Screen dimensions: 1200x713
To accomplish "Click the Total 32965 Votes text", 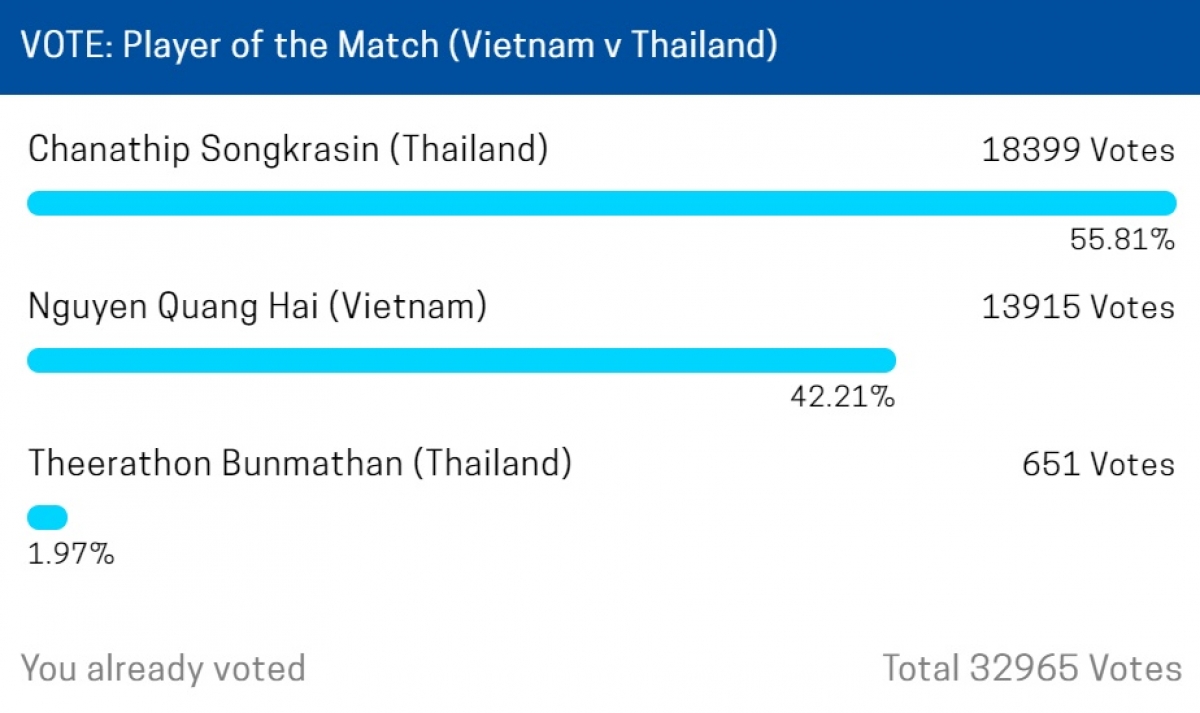I will (x=1031, y=668).
